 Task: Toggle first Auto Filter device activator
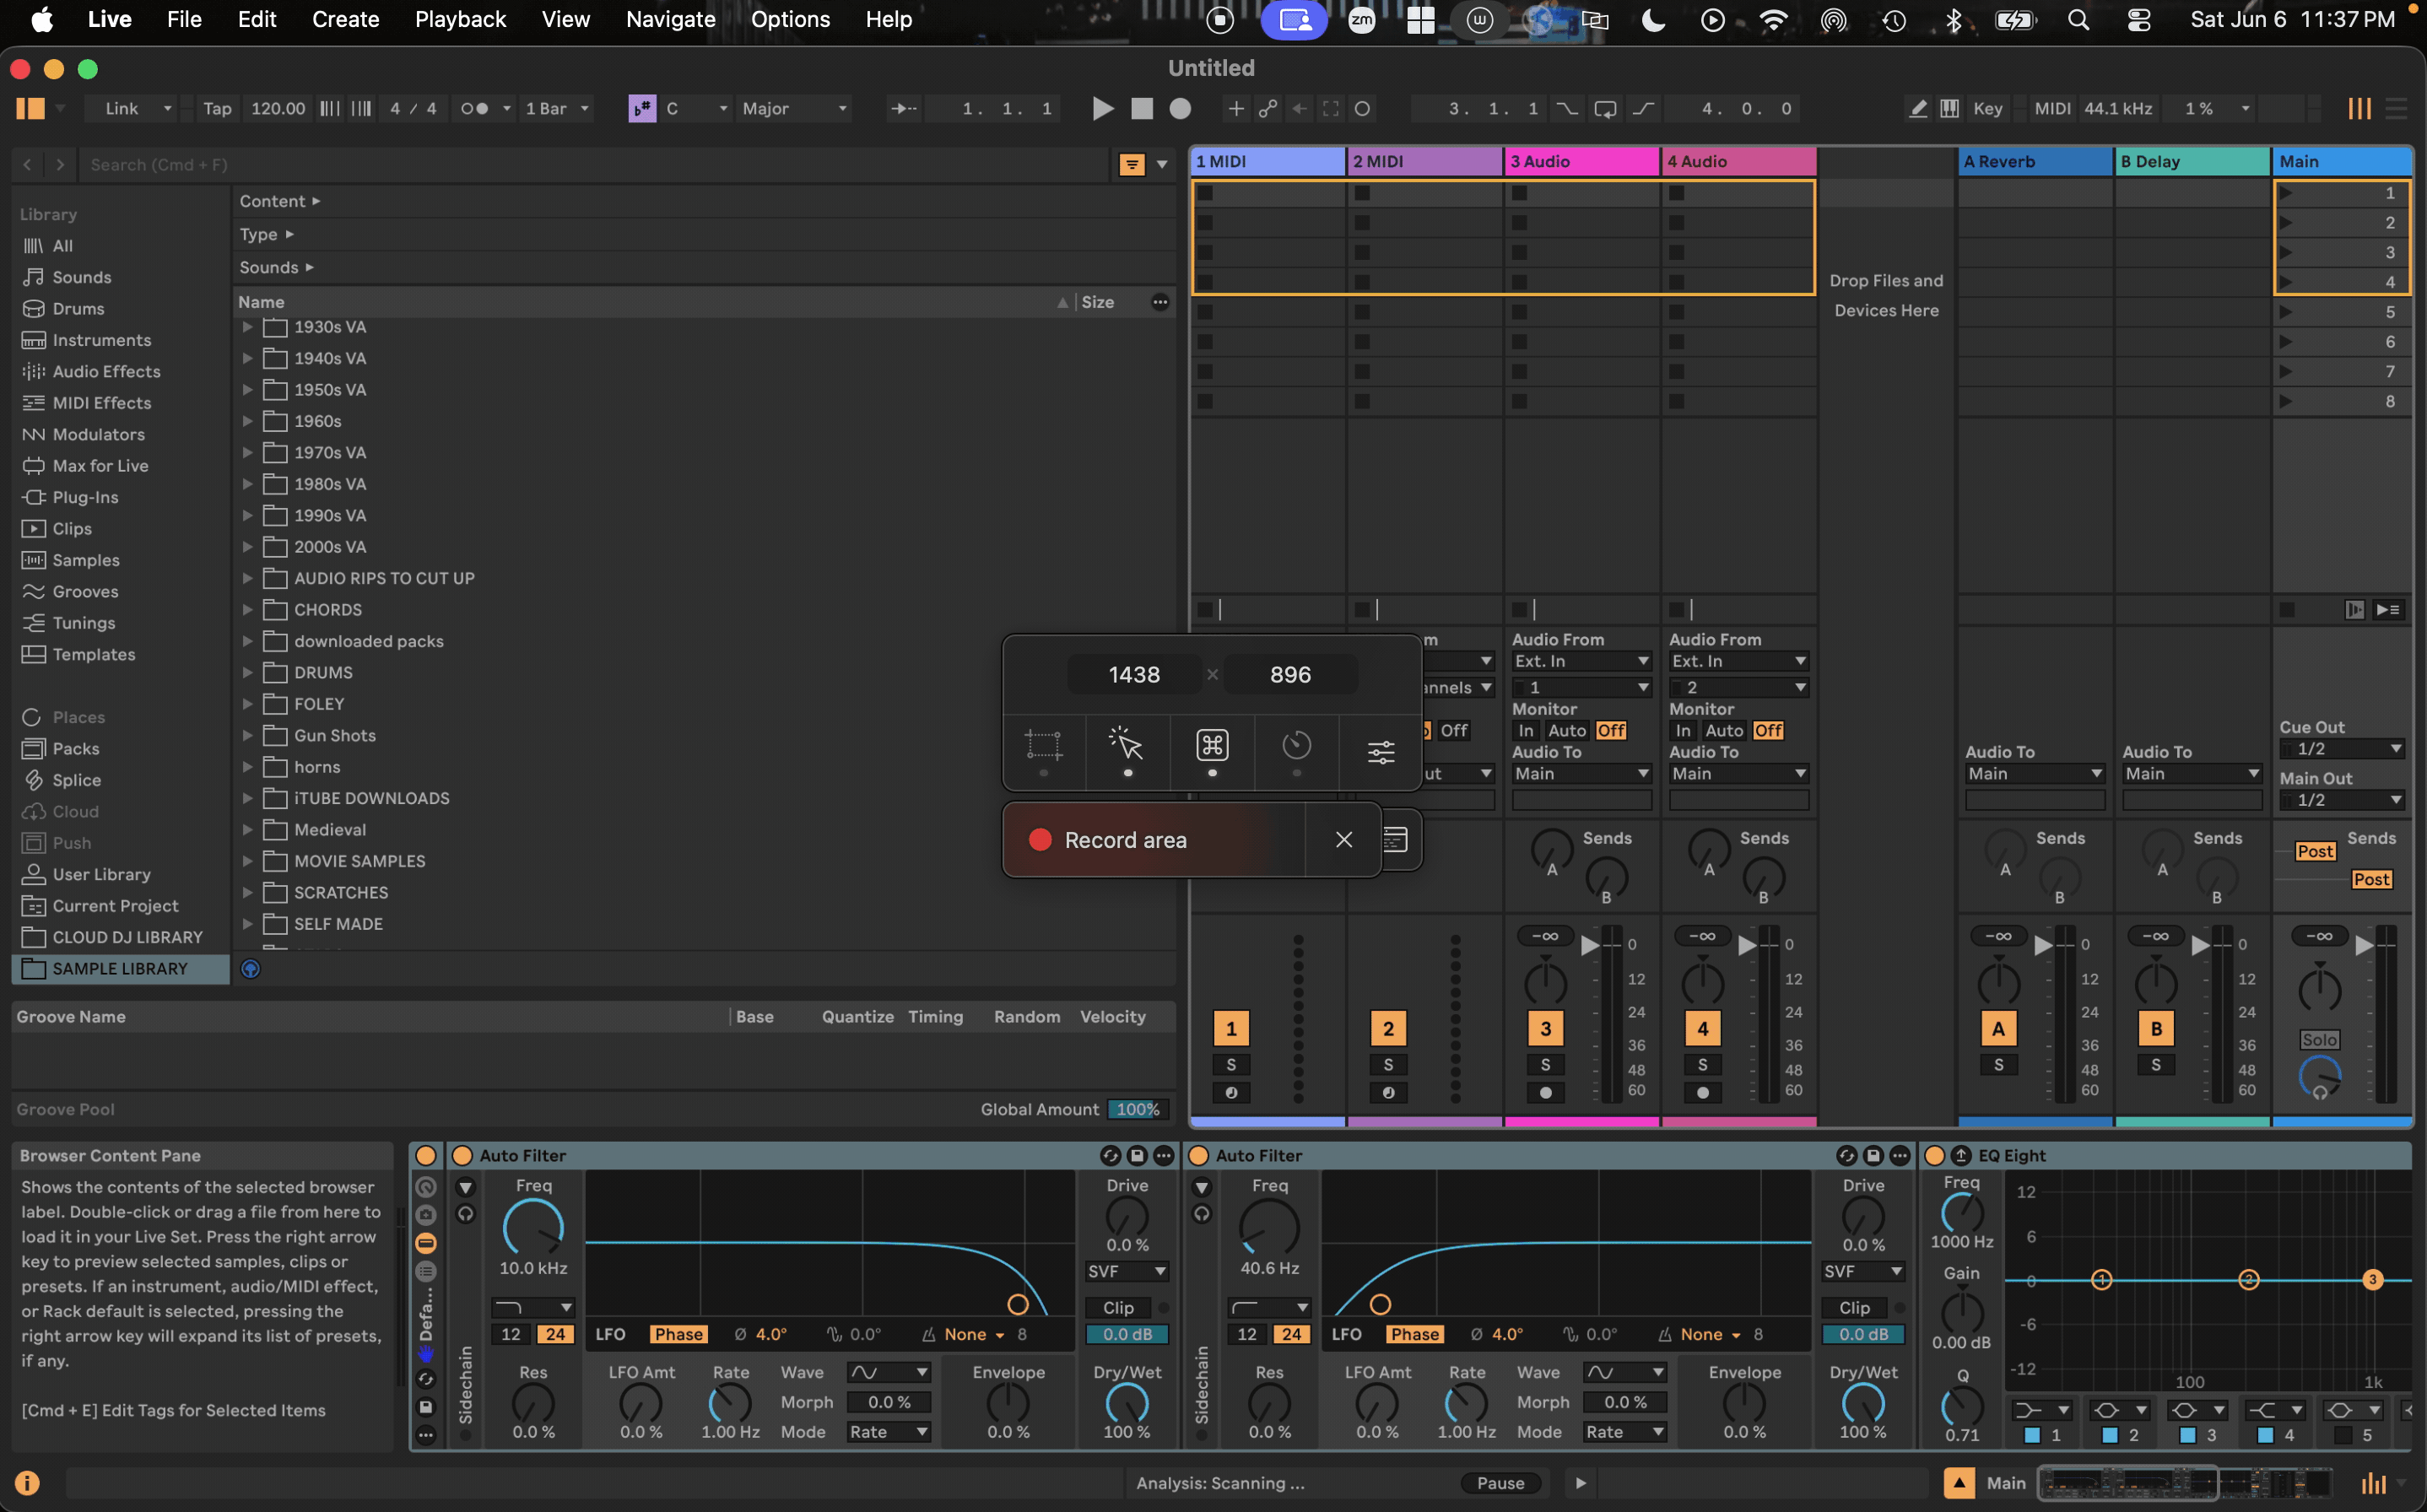tap(462, 1156)
